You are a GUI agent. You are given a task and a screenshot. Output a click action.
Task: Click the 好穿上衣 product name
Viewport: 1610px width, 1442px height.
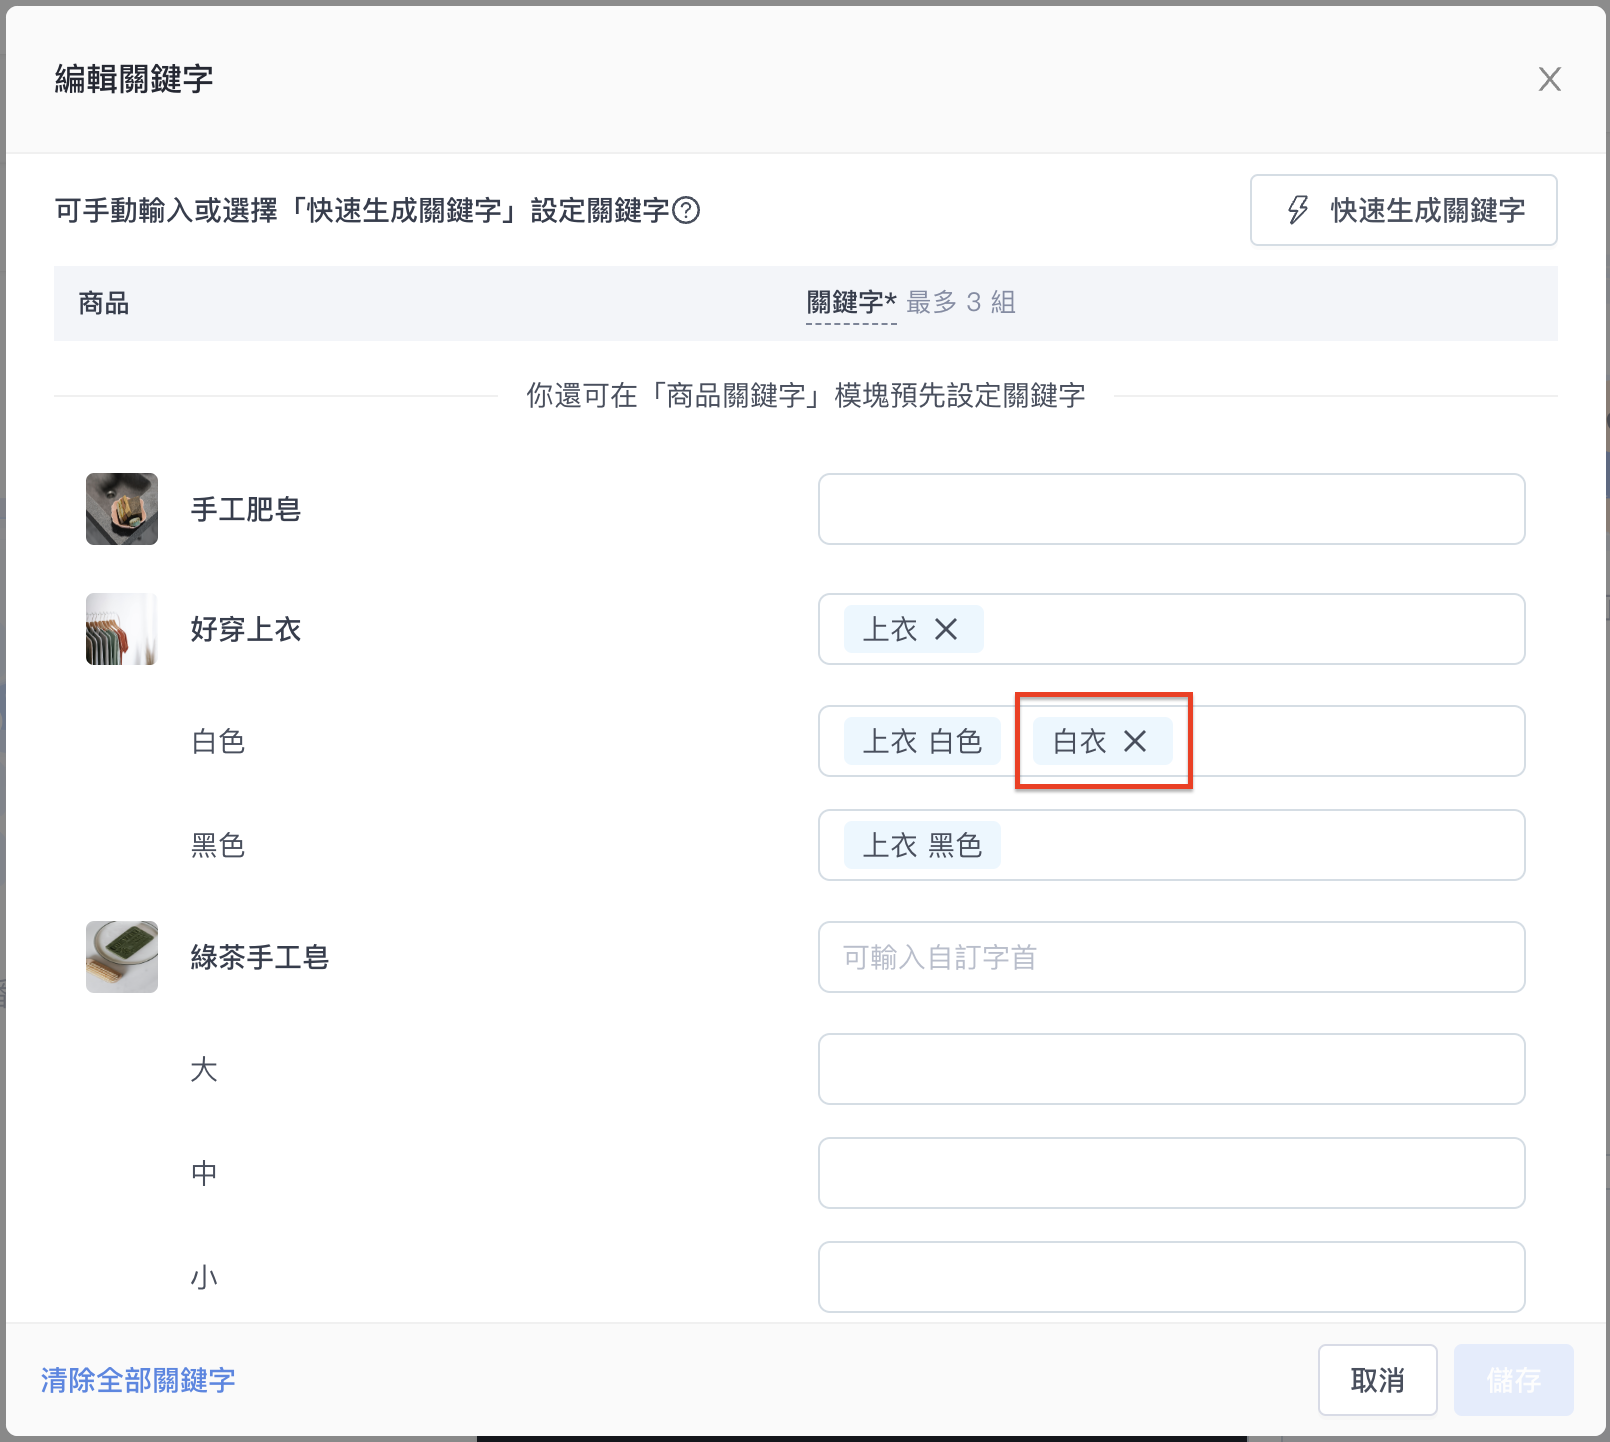246,629
